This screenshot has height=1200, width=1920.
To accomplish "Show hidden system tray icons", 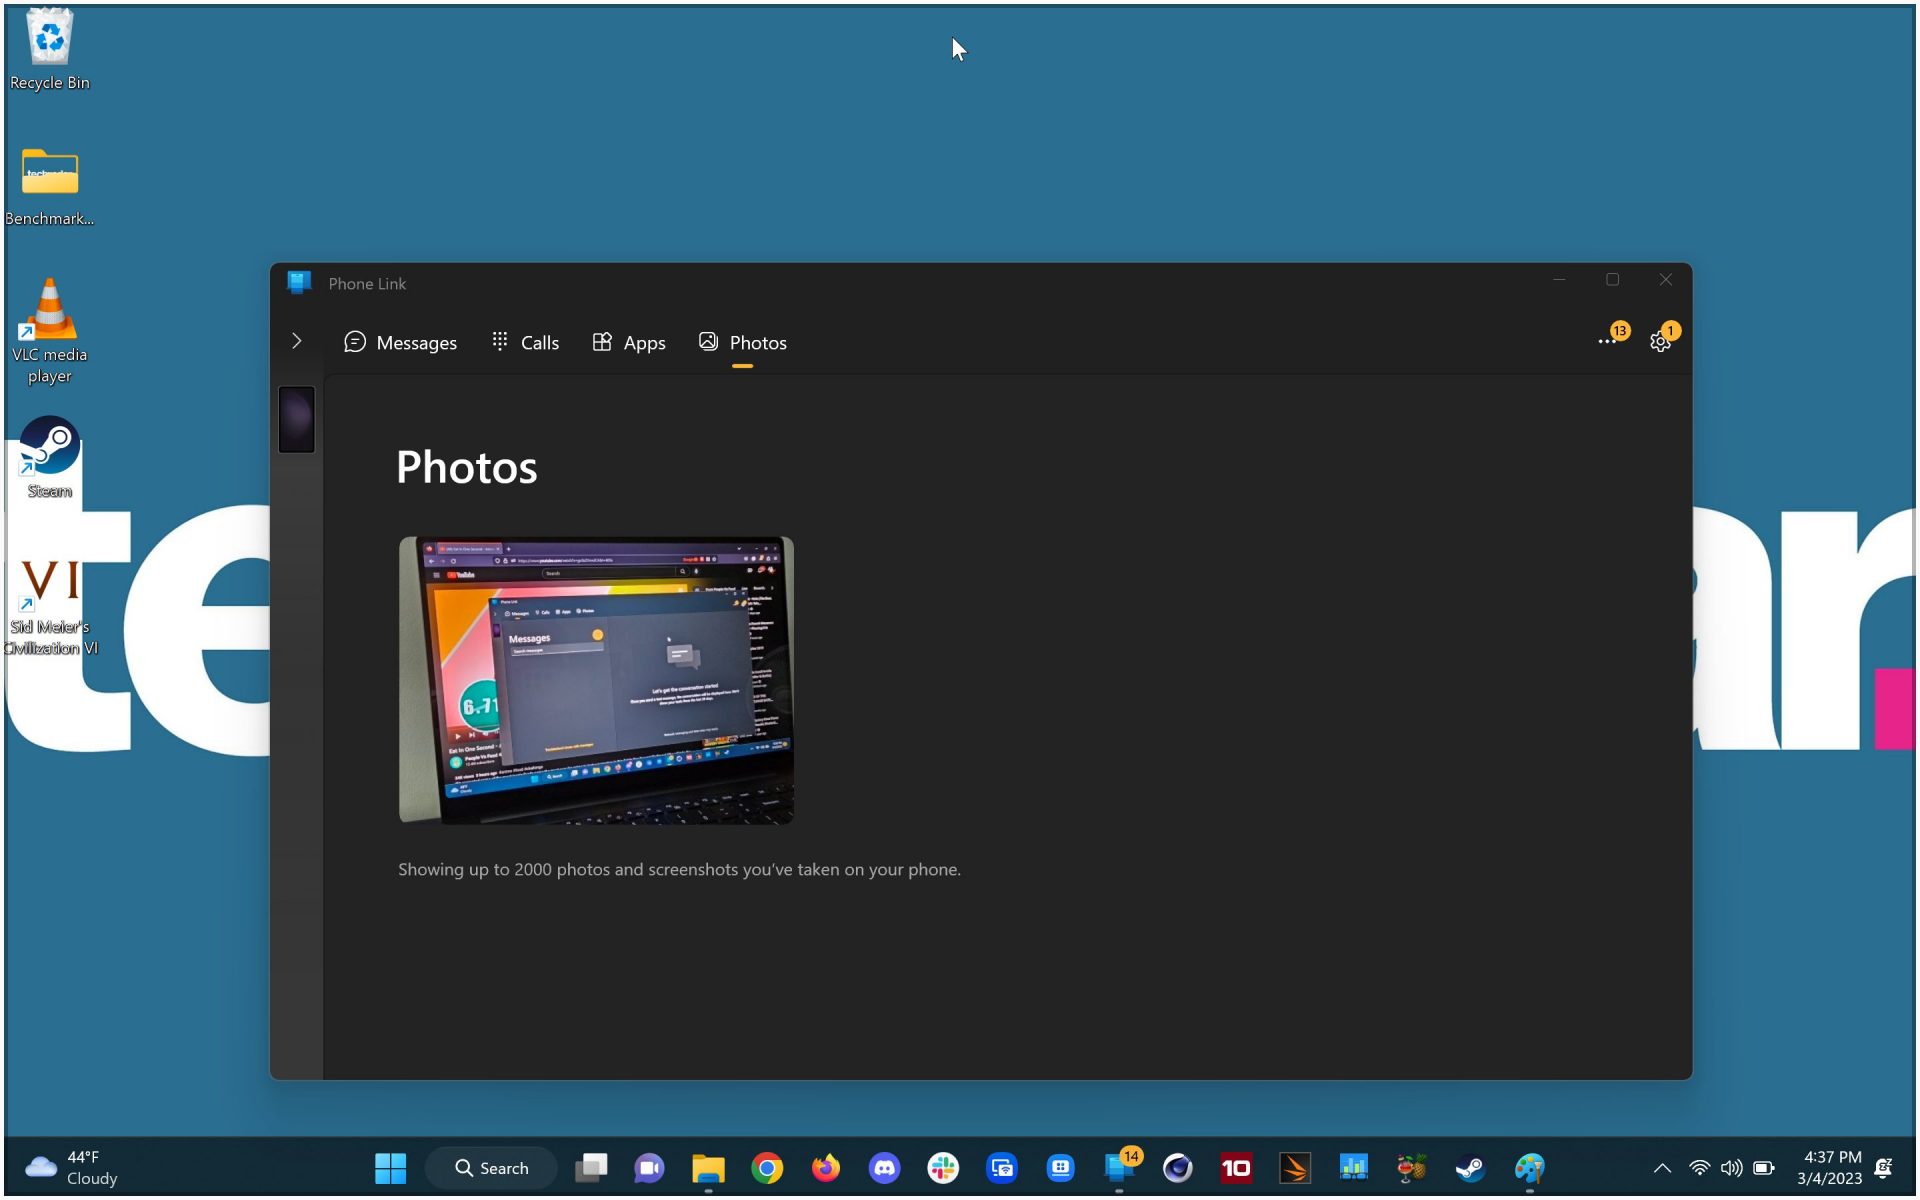I will (1662, 1168).
